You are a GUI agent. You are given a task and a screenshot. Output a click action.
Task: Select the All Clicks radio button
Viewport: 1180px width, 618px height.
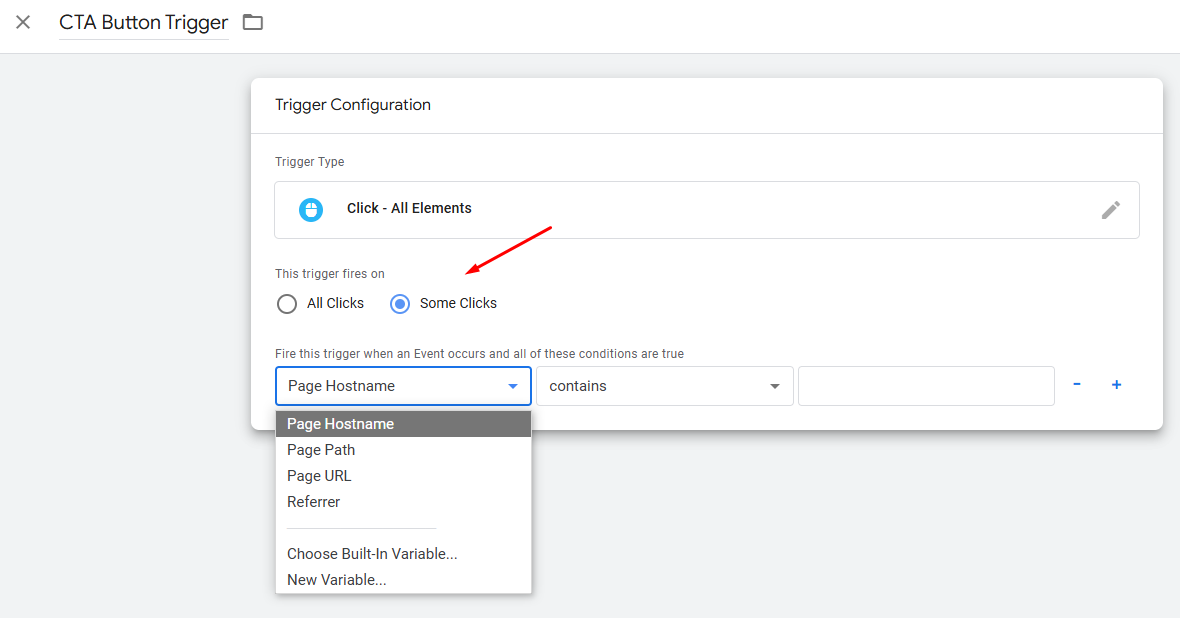[287, 304]
